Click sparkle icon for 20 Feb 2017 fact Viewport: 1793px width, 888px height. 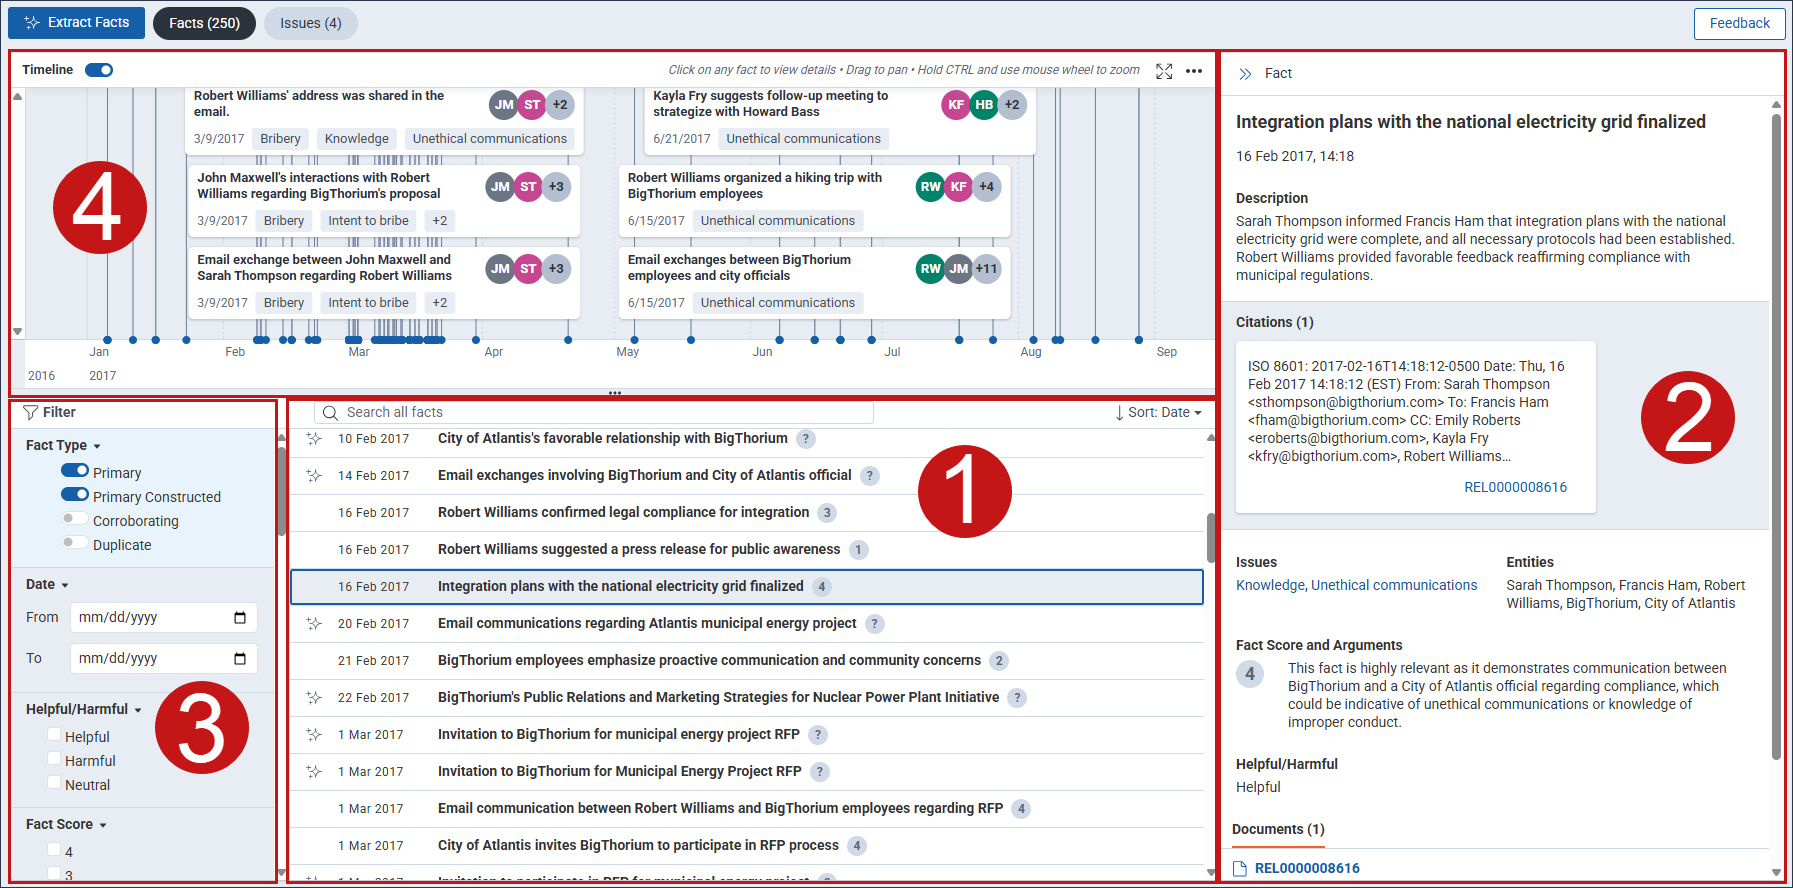(314, 624)
